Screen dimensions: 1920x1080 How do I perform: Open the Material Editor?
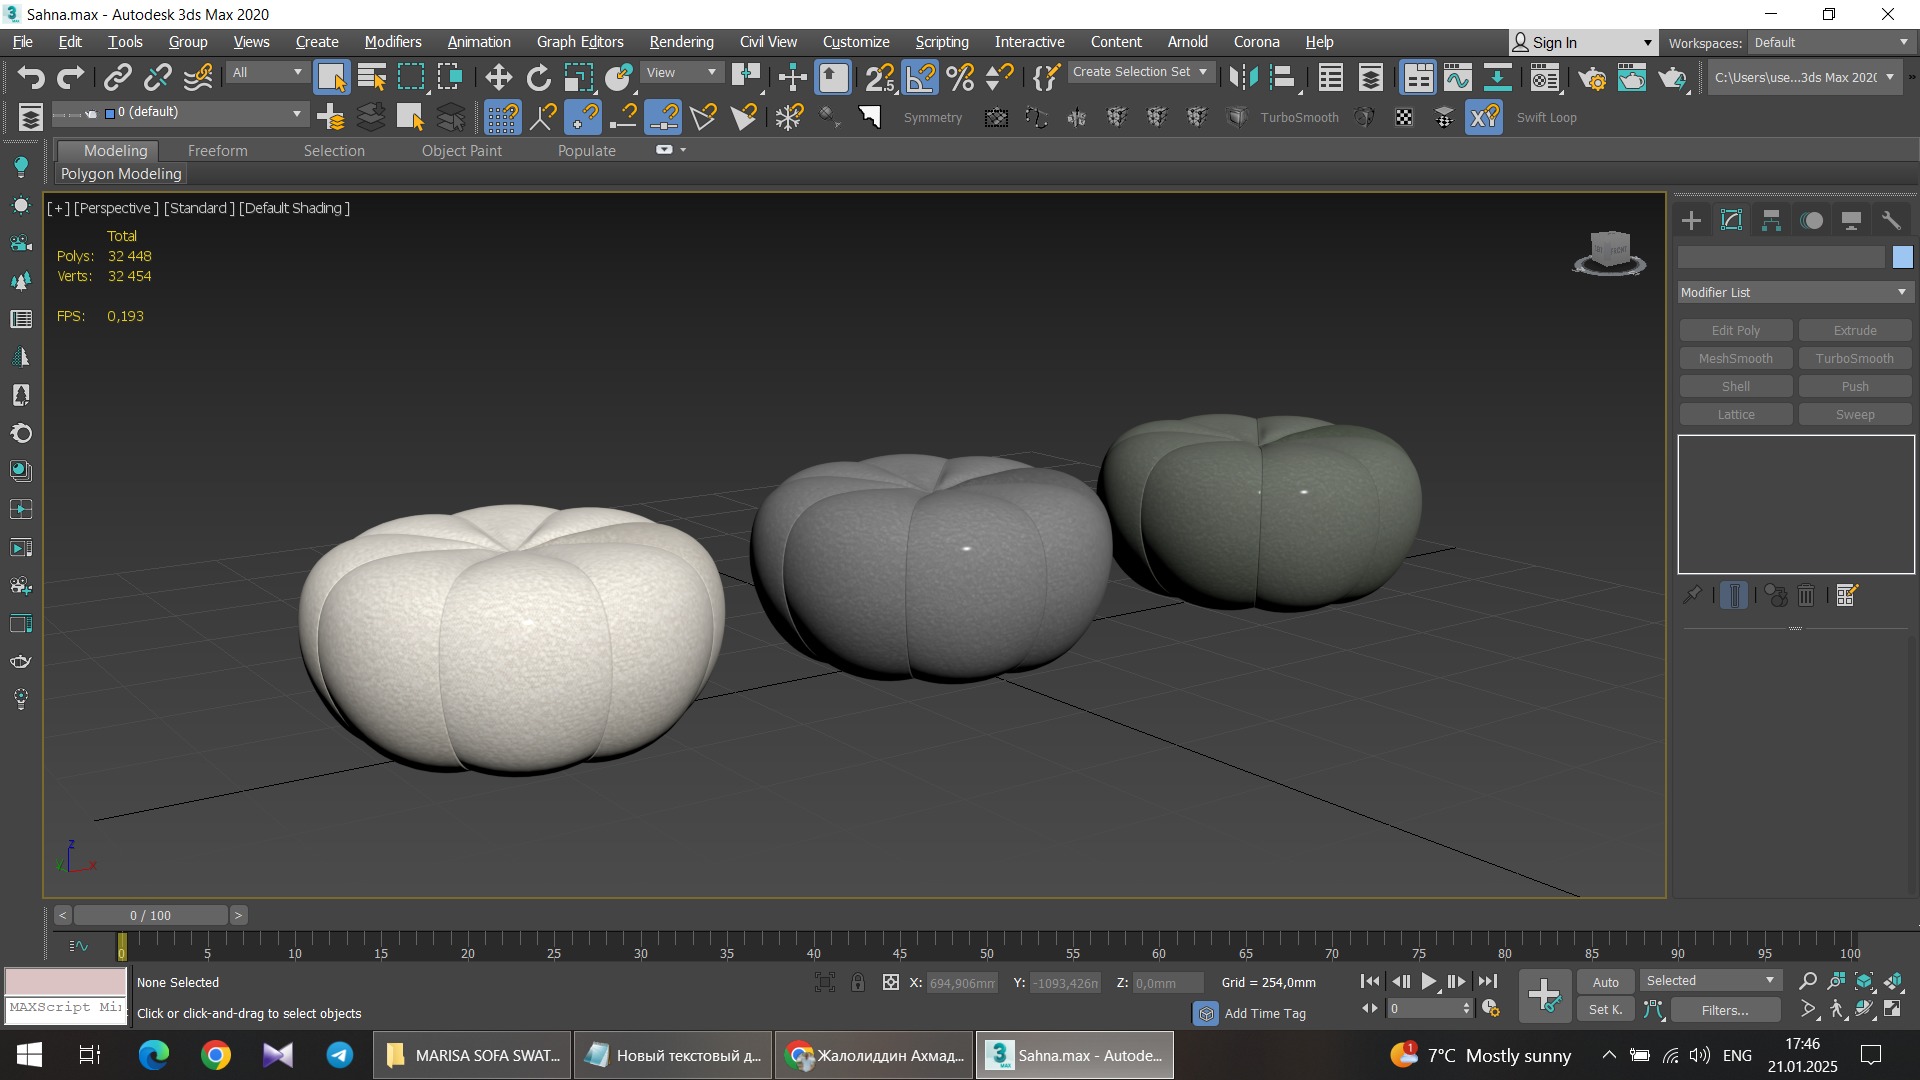click(1545, 77)
